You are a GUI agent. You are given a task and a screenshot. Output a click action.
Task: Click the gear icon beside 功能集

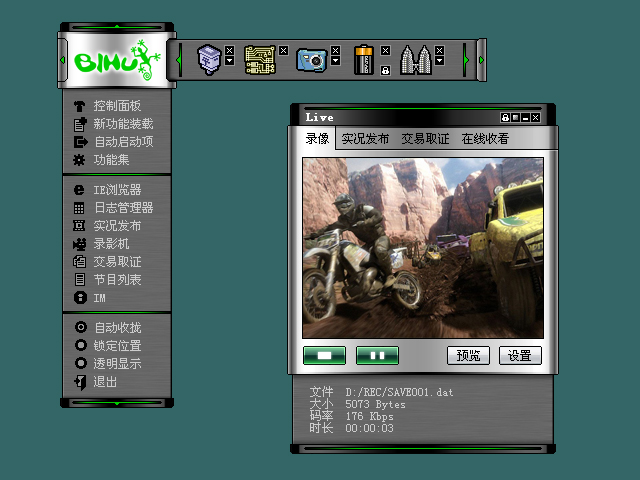pos(79,160)
